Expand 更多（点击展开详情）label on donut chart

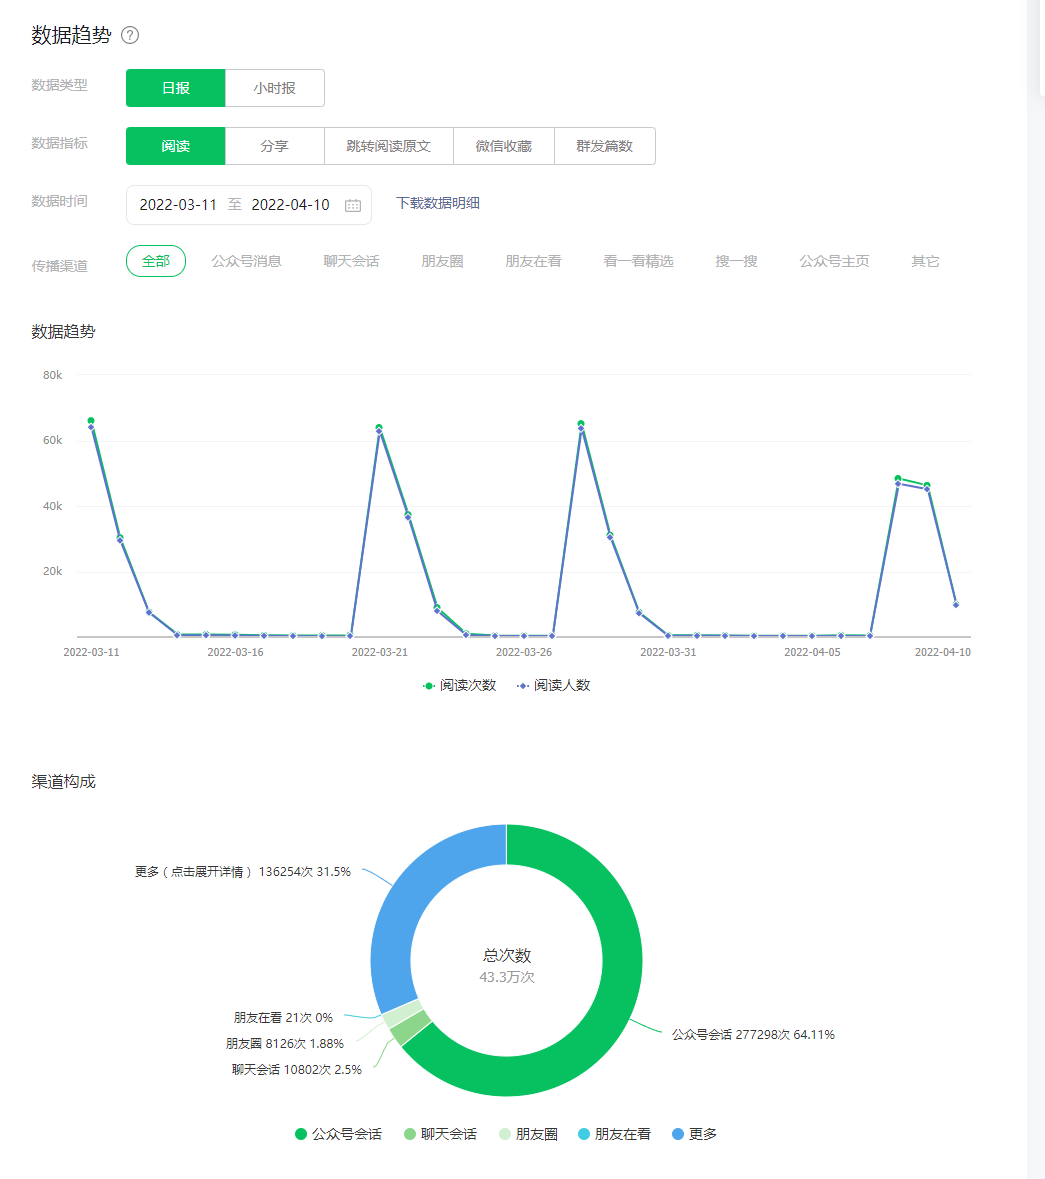pyautogui.click(x=243, y=871)
